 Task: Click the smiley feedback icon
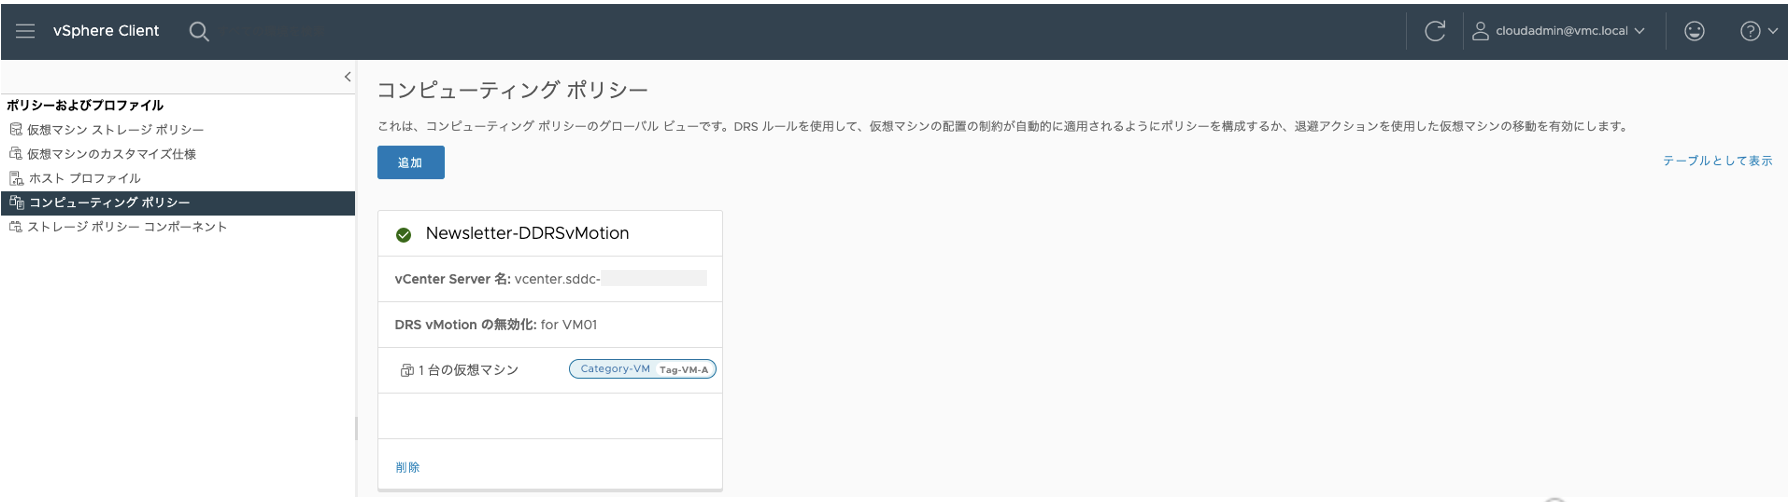coord(1694,31)
